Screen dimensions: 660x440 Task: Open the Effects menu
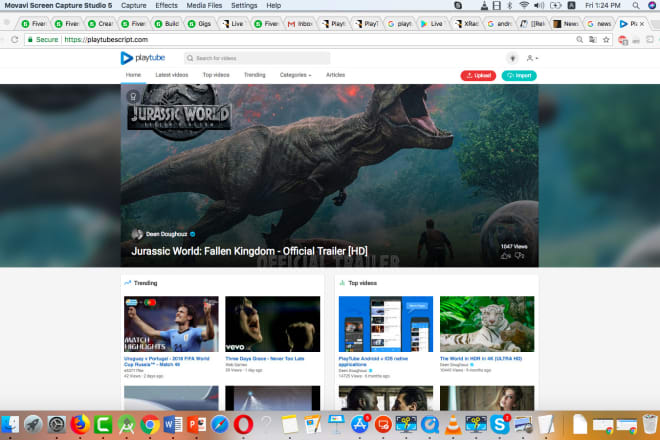[x=166, y=5]
